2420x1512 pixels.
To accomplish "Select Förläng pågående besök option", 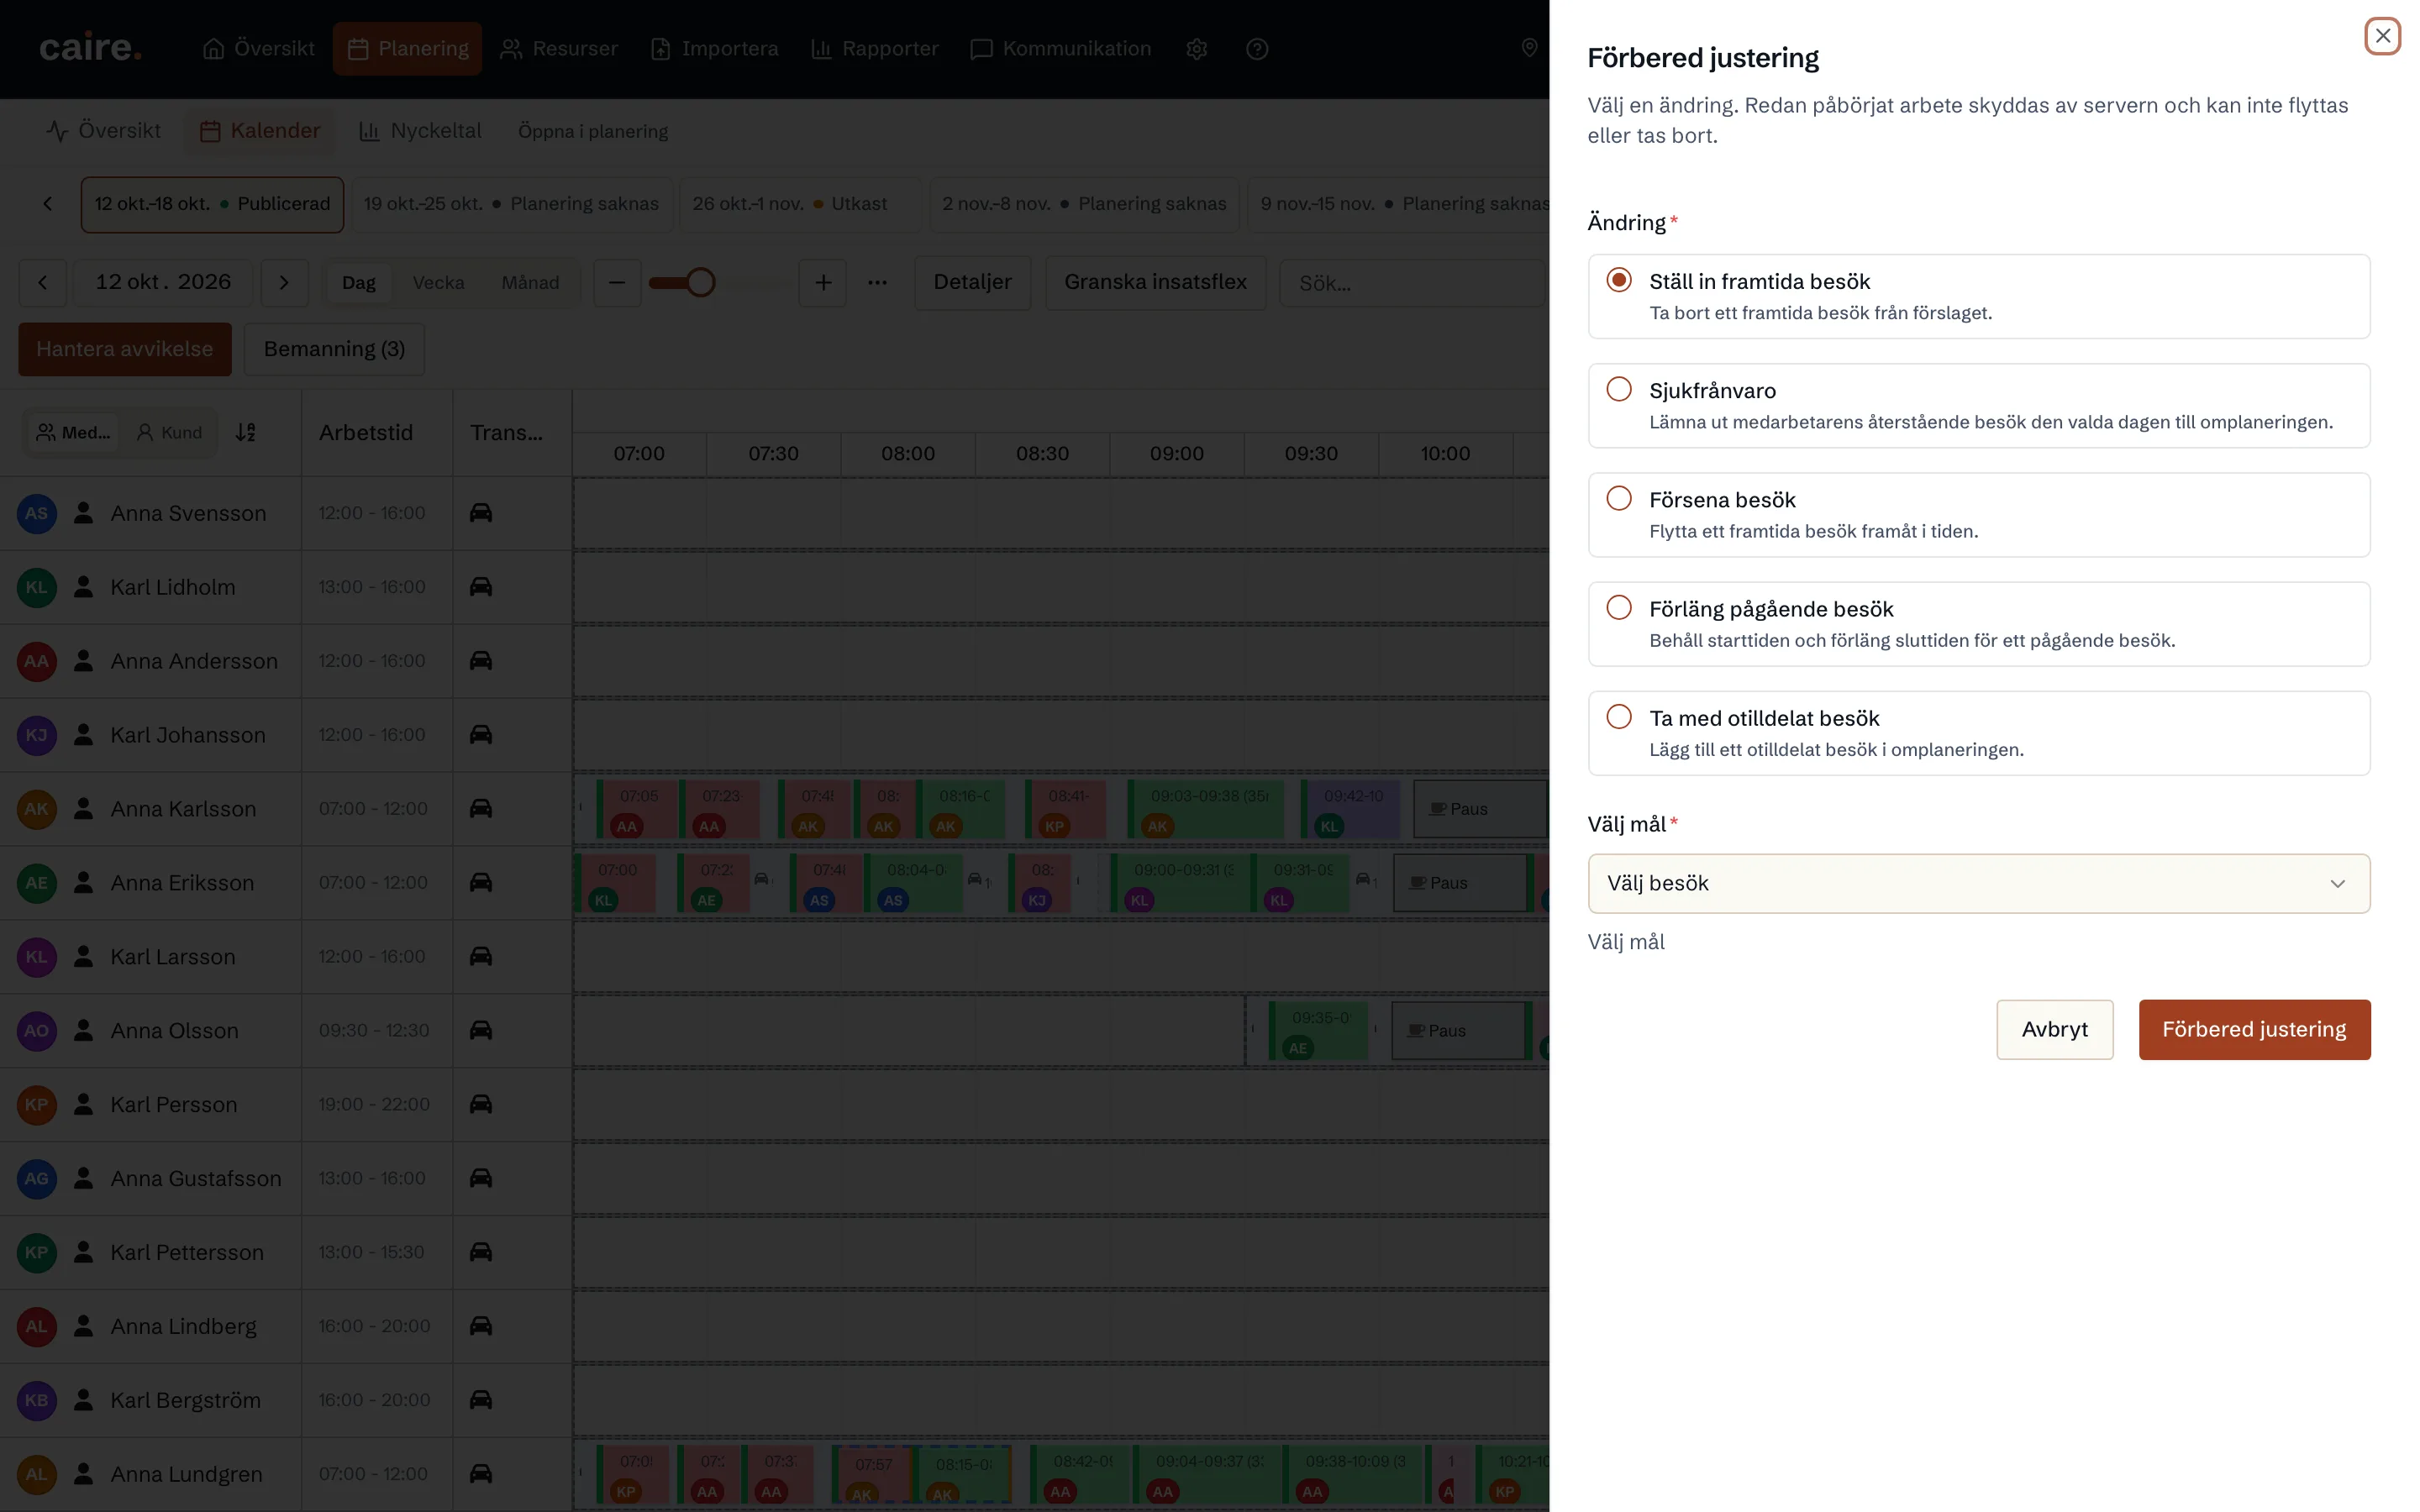I will pos(1978,624).
